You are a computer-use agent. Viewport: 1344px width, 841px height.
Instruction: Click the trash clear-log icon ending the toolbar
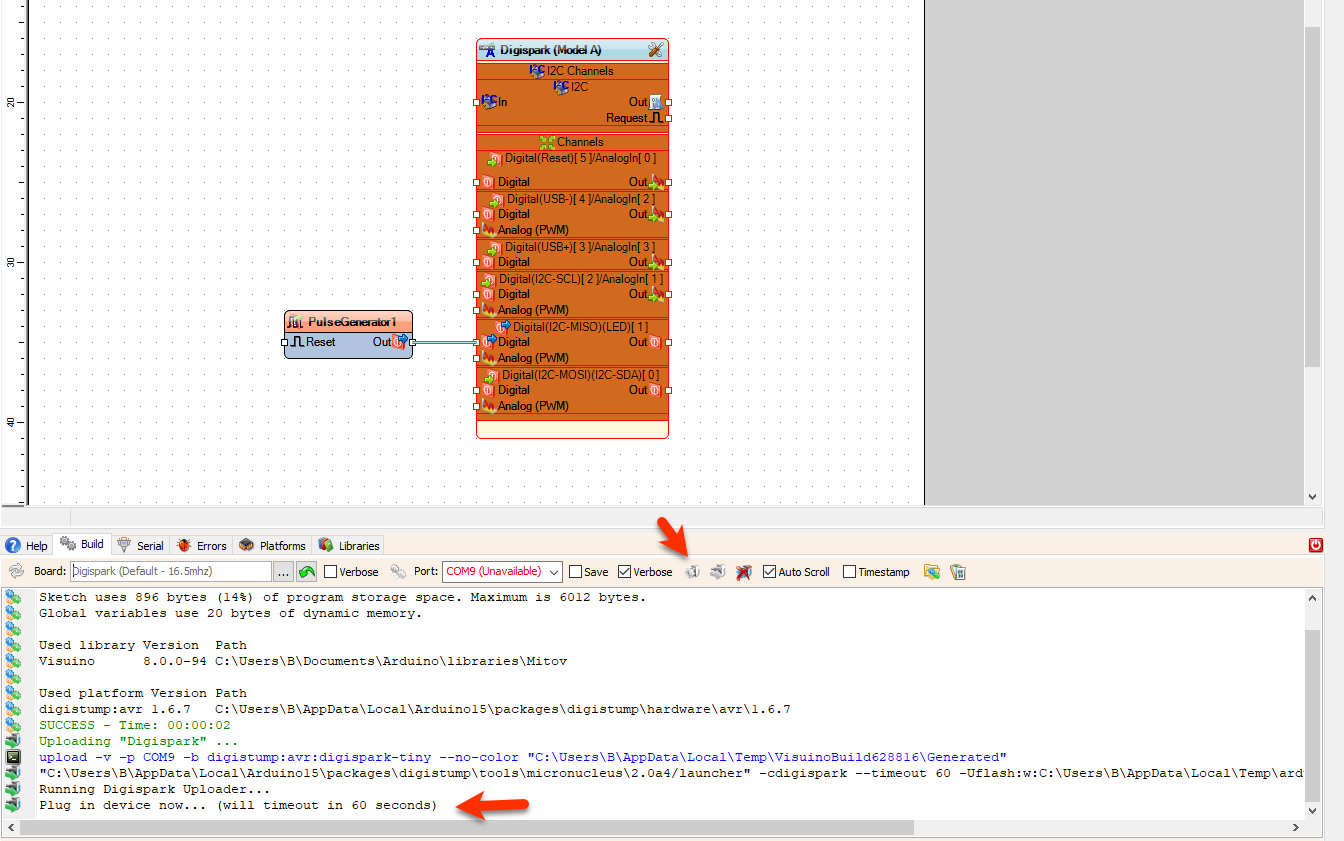[957, 572]
